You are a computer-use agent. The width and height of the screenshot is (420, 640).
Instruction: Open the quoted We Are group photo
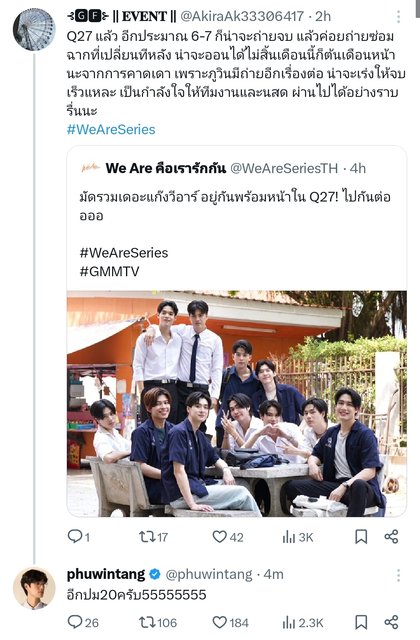tap(237, 403)
